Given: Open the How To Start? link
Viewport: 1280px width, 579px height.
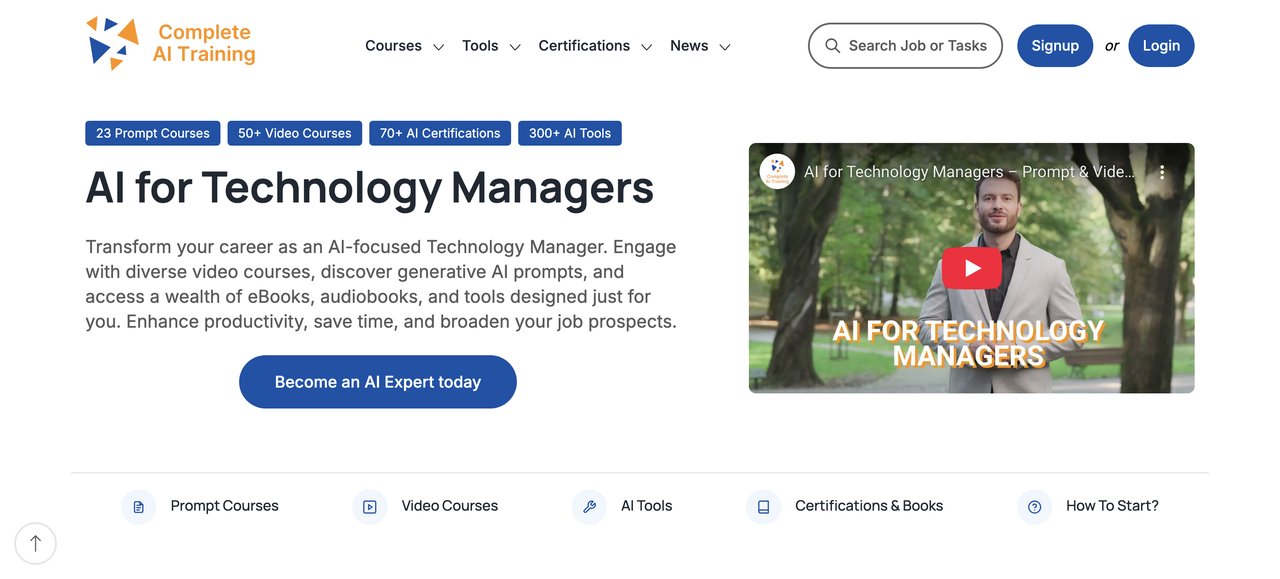Looking at the screenshot, I should (1113, 506).
